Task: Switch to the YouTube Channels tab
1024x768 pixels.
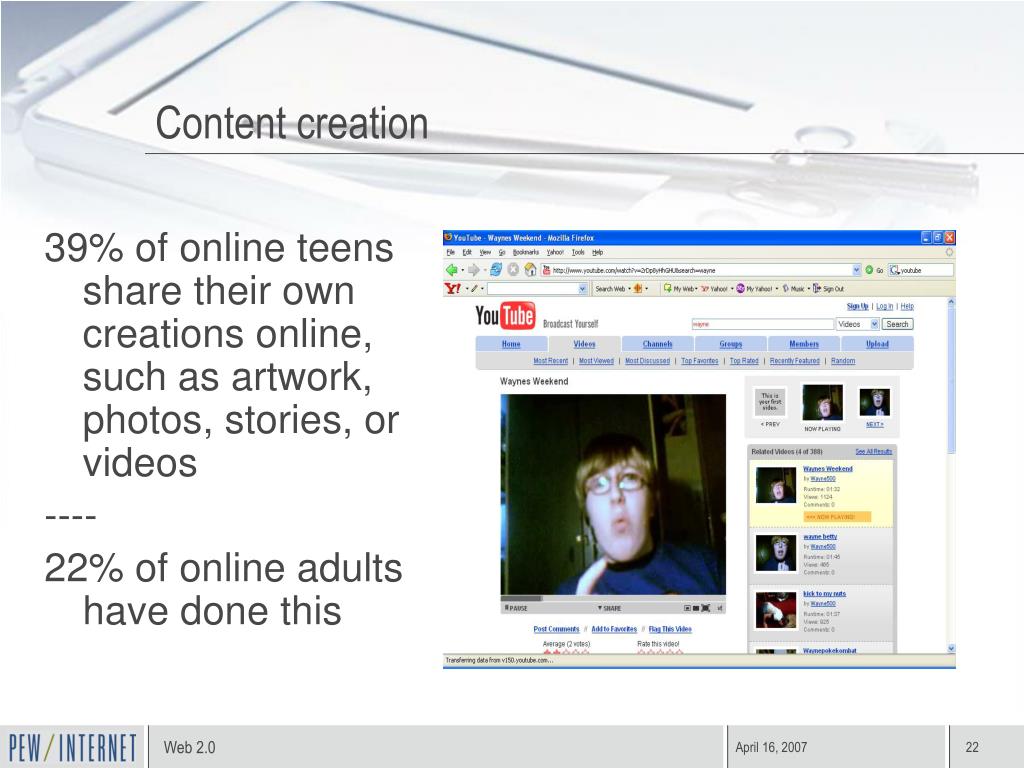Action: [x=657, y=344]
